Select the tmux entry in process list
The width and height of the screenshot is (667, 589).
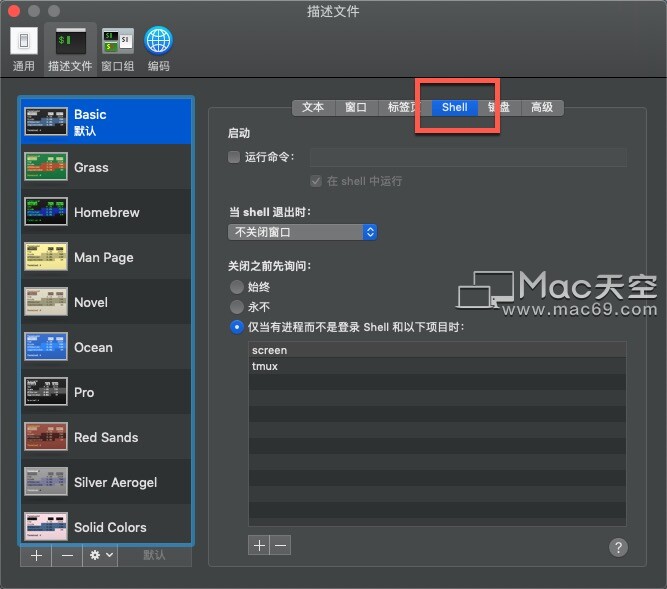[437, 366]
